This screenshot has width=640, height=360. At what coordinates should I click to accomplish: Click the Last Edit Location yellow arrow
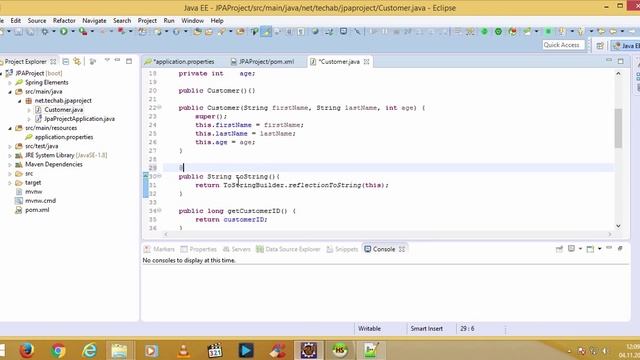point(601,31)
